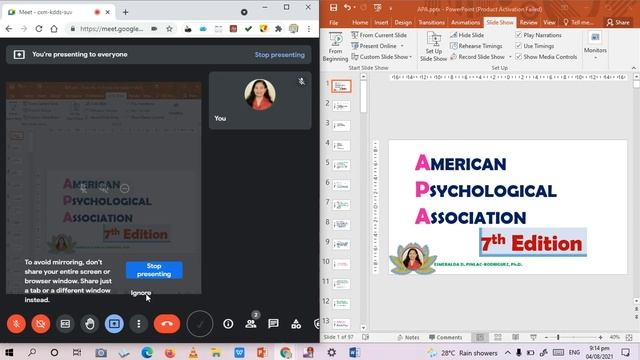Toggle captions in Meet toolbar
The width and height of the screenshot is (640, 360).
click(65, 324)
